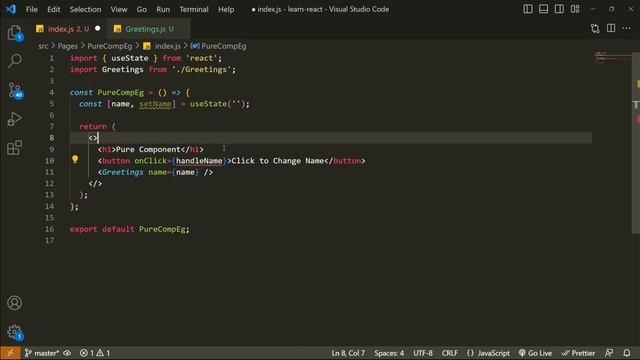Click 'Pure Component' heading text
The image size is (640, 360).
click(x=148, y=149)
